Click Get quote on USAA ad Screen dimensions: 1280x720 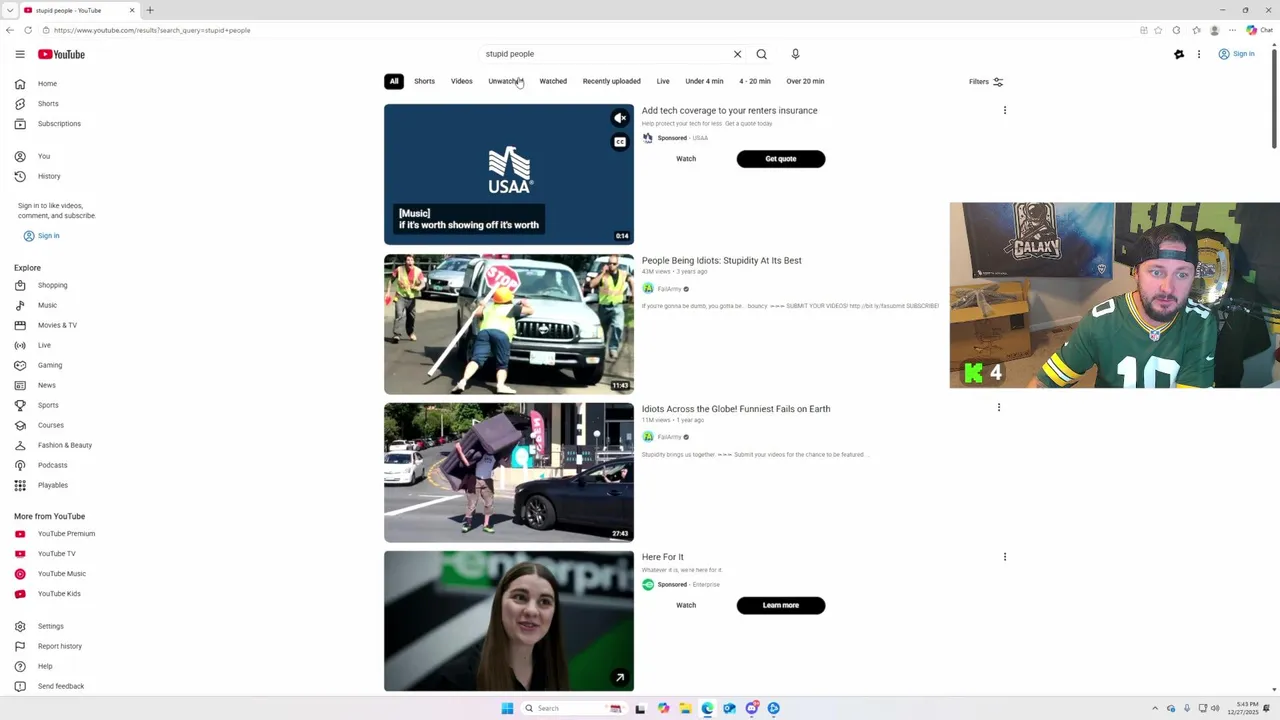(x=781, y=159)
